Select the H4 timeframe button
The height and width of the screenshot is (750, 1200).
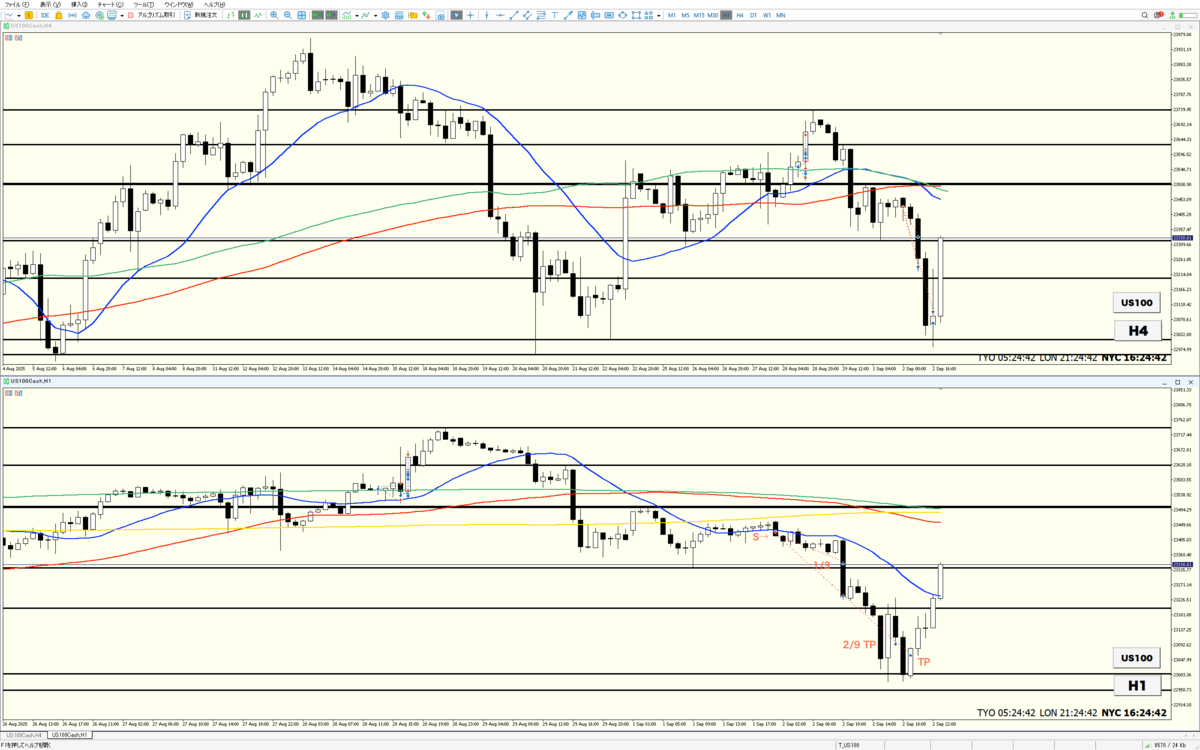pos(740,16)
